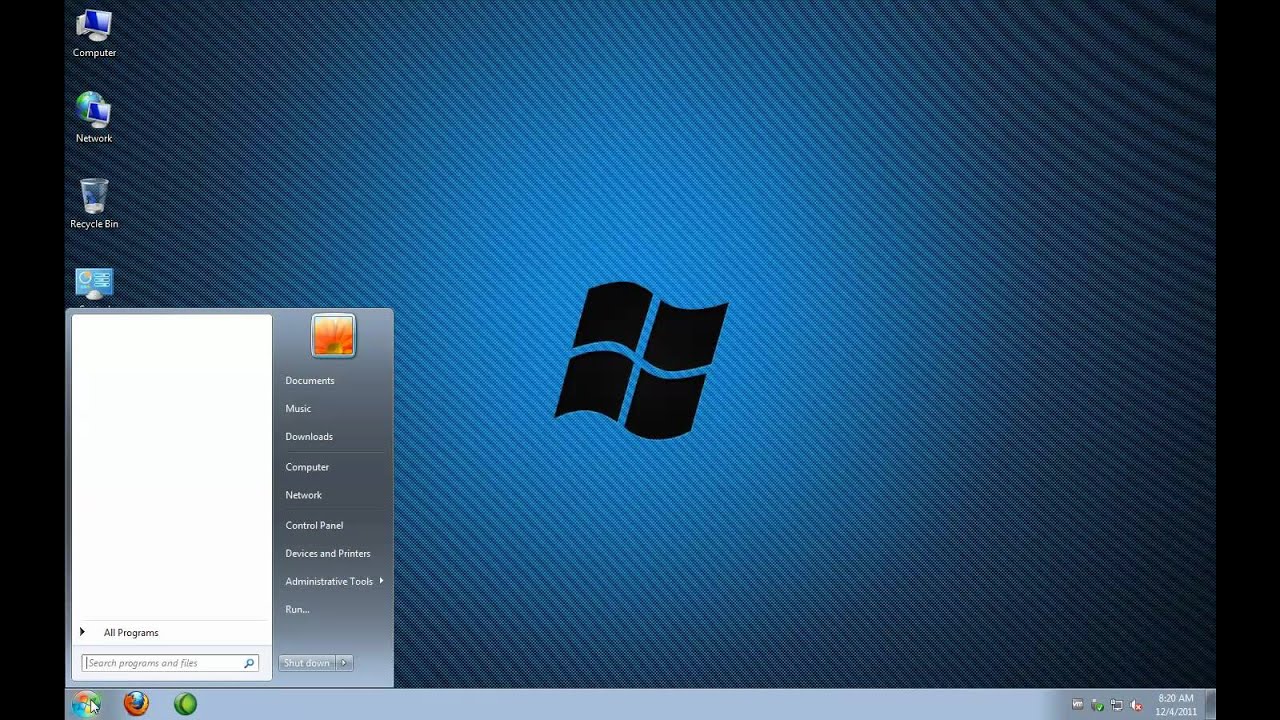Open Devices and Printers
The image size is (1280, 720).
pyautogui.click(x=328, y=553)
